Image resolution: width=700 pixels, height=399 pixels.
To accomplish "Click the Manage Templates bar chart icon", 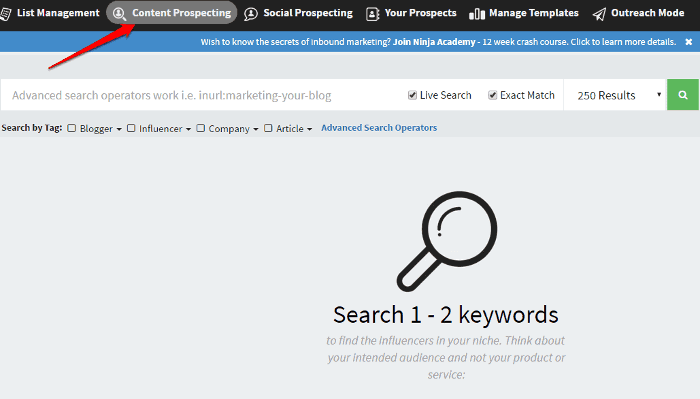I will (477, 14).
